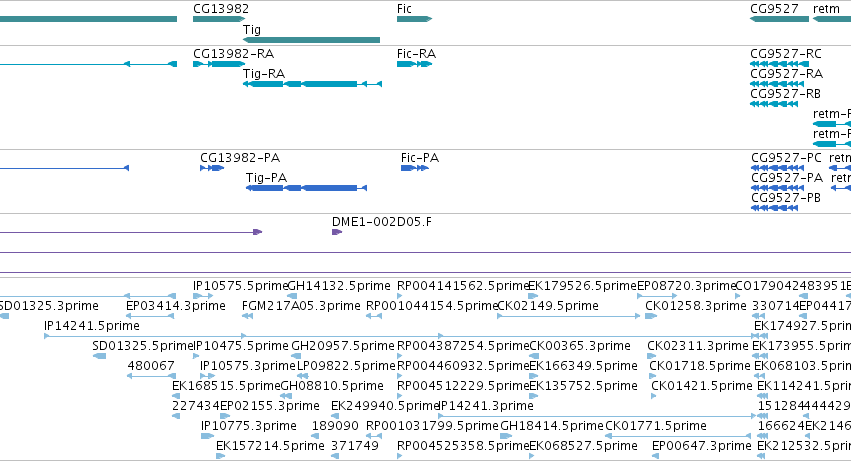
Task: Click EST CK00365.3prime
Action: [580, 346]
